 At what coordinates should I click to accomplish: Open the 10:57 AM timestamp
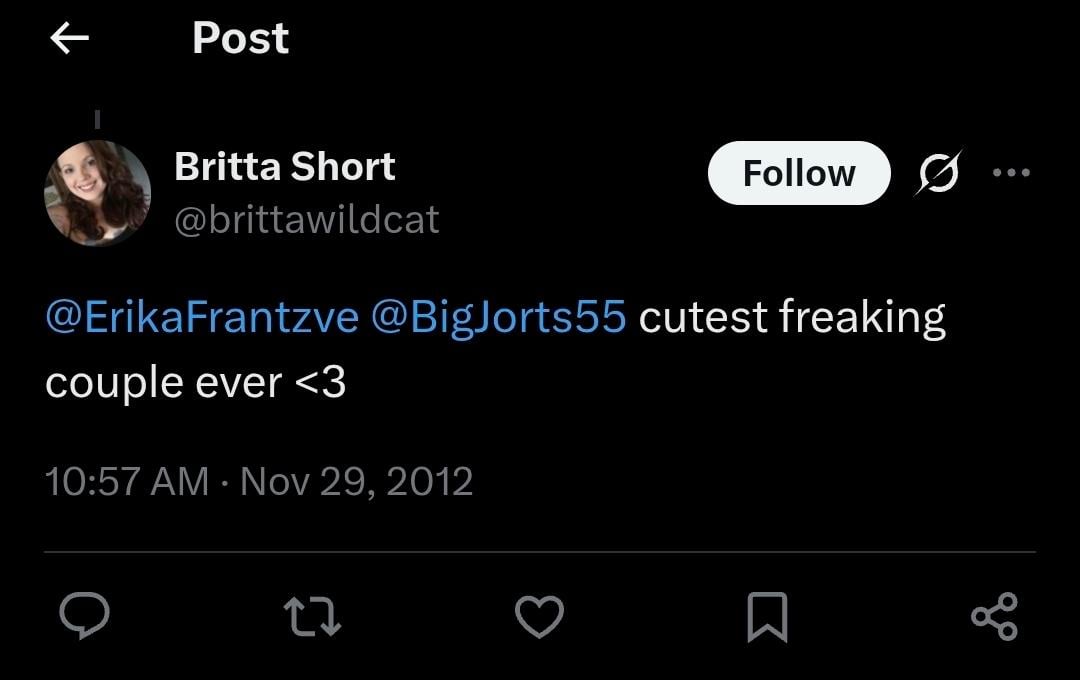coord(127,482)
